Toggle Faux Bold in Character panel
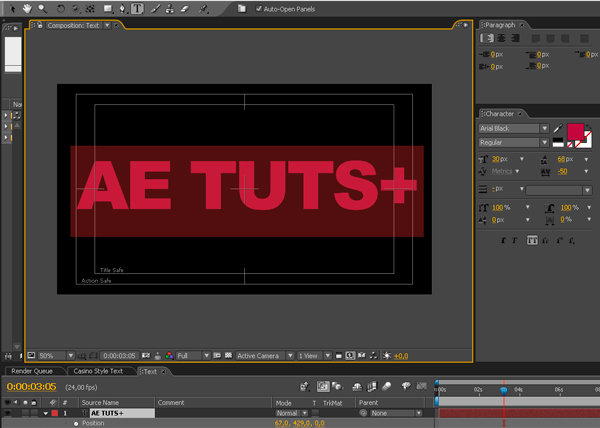The width and height of the screenshot is (600, 428). tap(503, 240)
